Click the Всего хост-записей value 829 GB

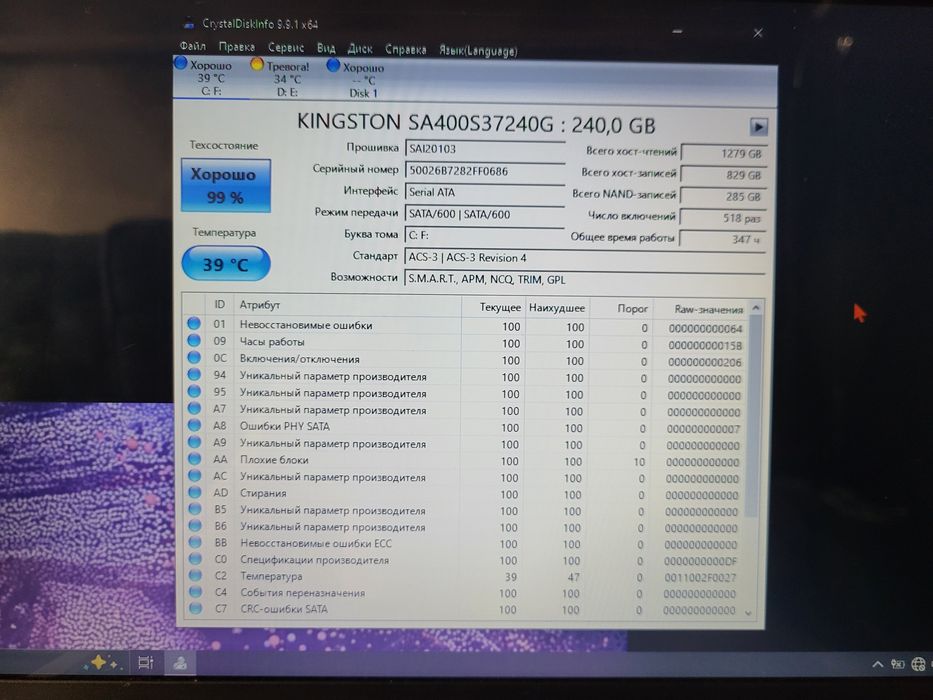pyautogui.click(x=724, y=175)
